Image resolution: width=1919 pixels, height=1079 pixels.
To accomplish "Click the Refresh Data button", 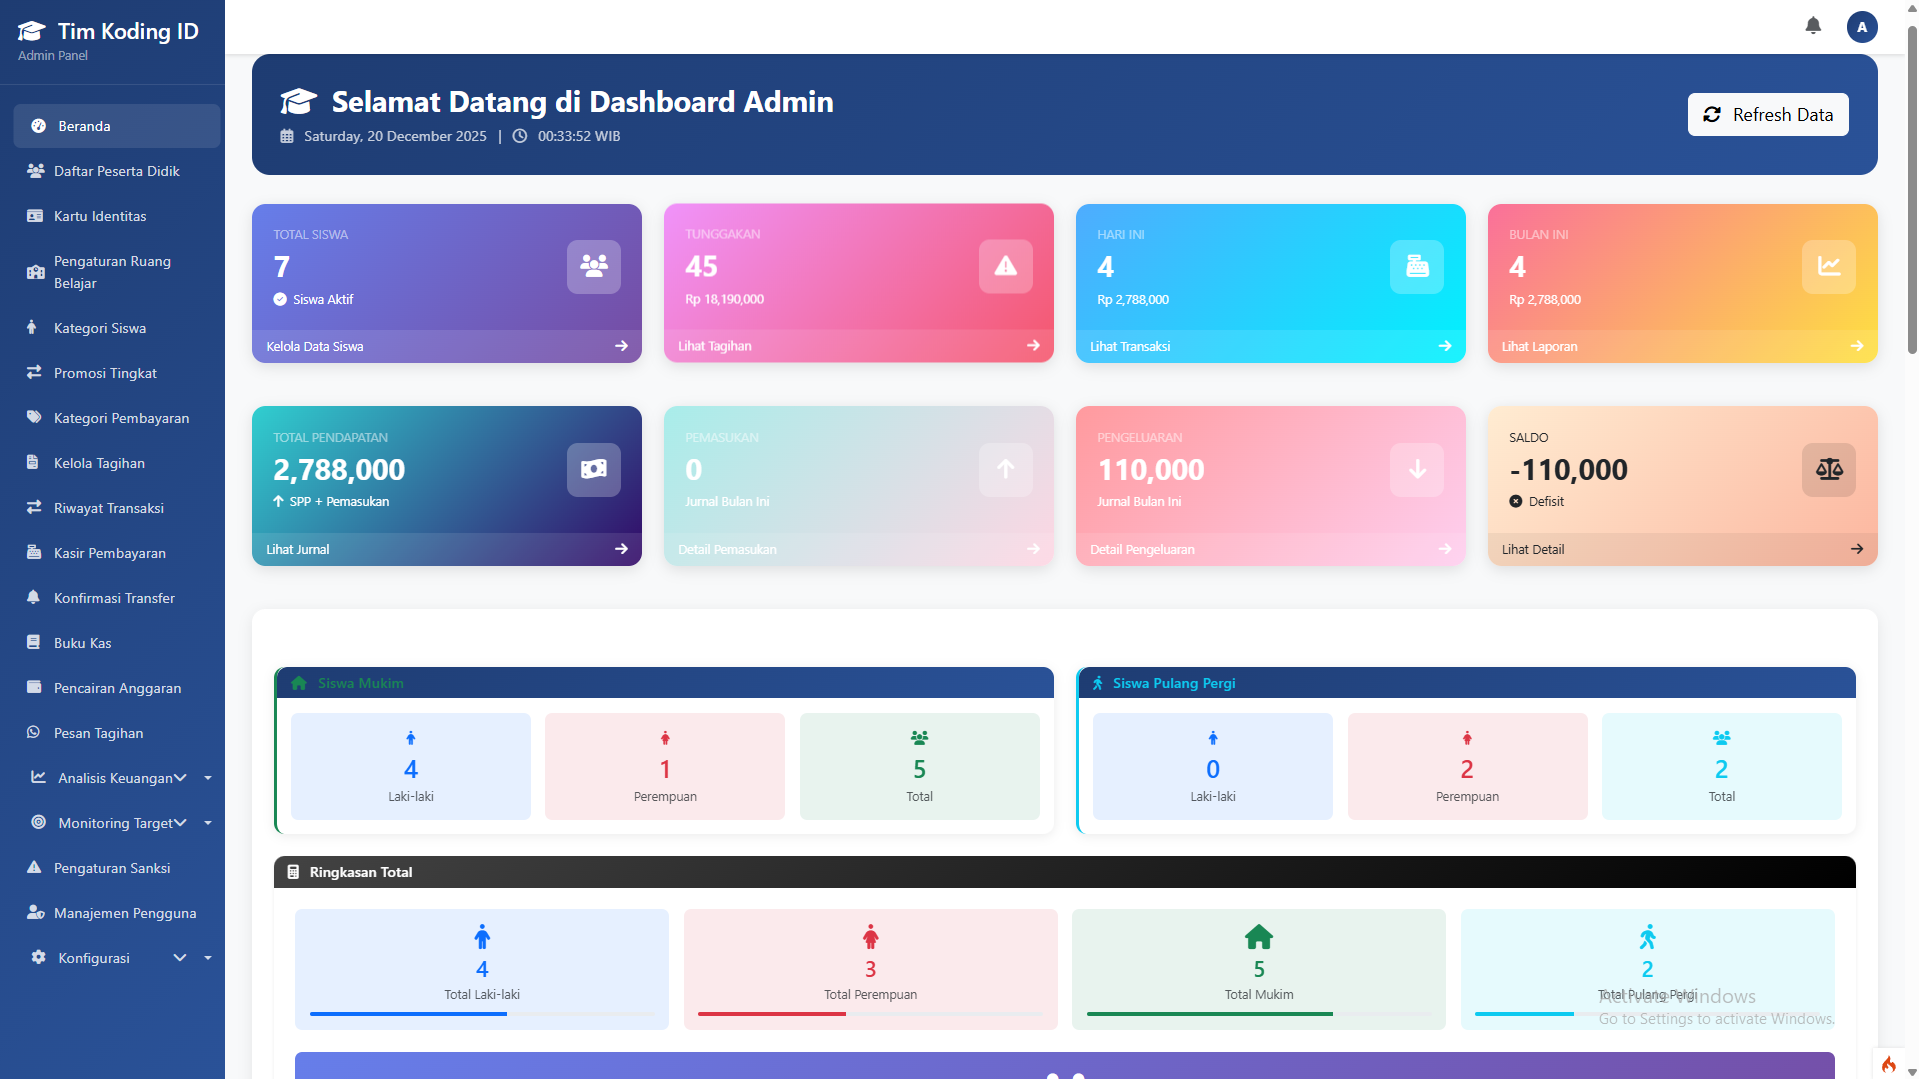I will 1768,114.
